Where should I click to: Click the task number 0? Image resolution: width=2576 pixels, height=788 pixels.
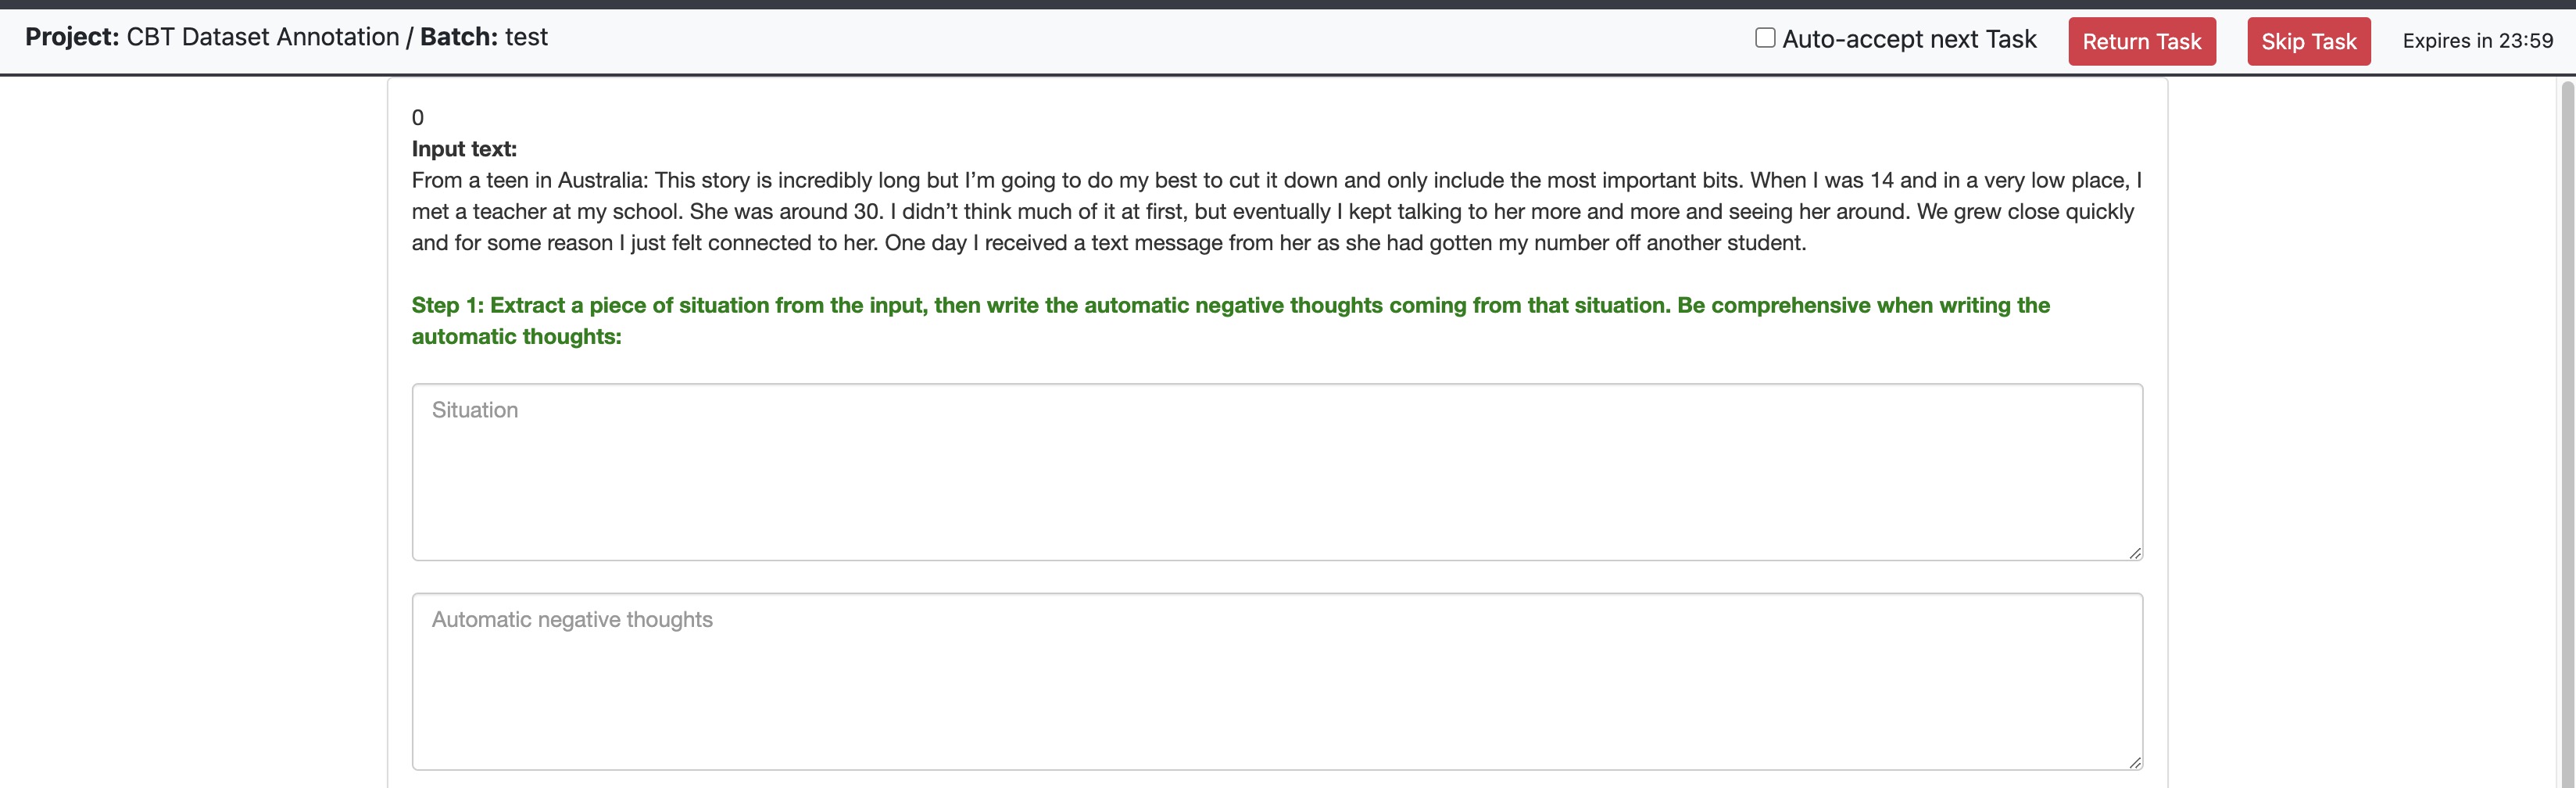pyautogui.click(x=418, y=118)
